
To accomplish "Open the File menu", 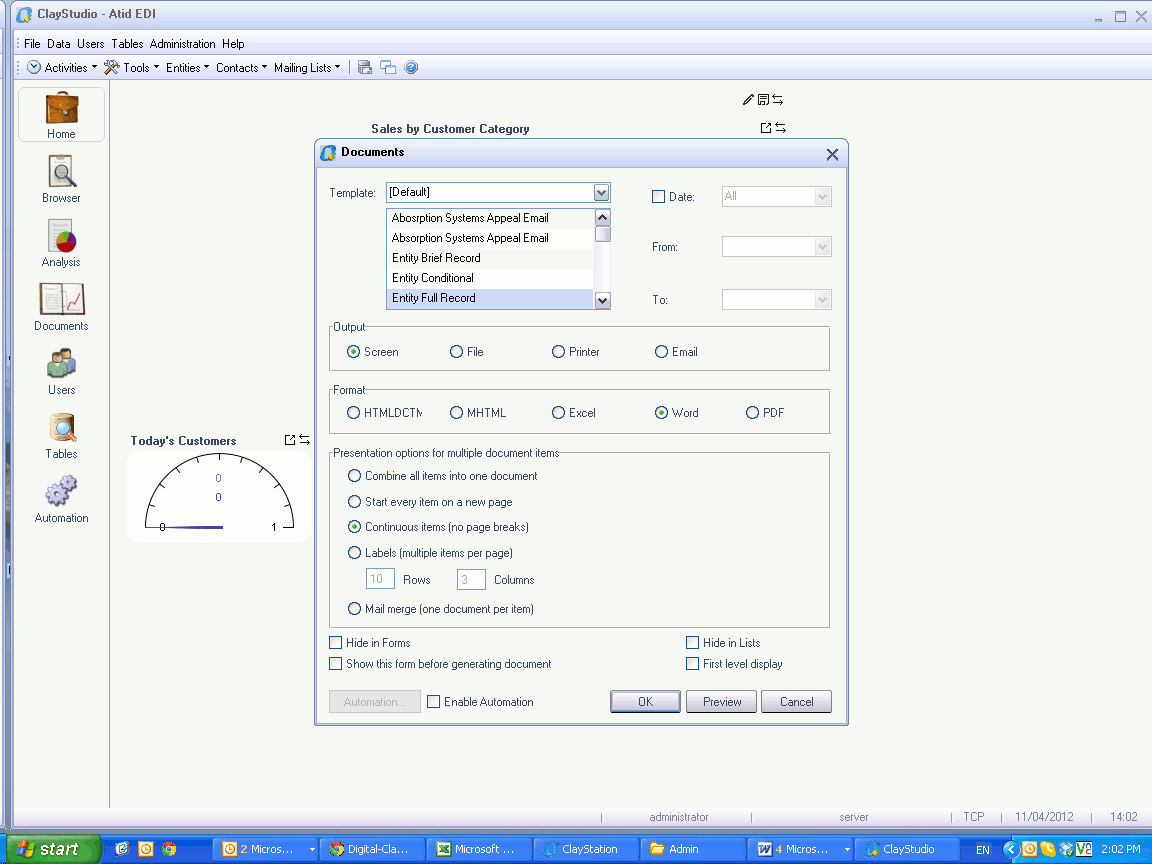I will [x=32, y=44].
